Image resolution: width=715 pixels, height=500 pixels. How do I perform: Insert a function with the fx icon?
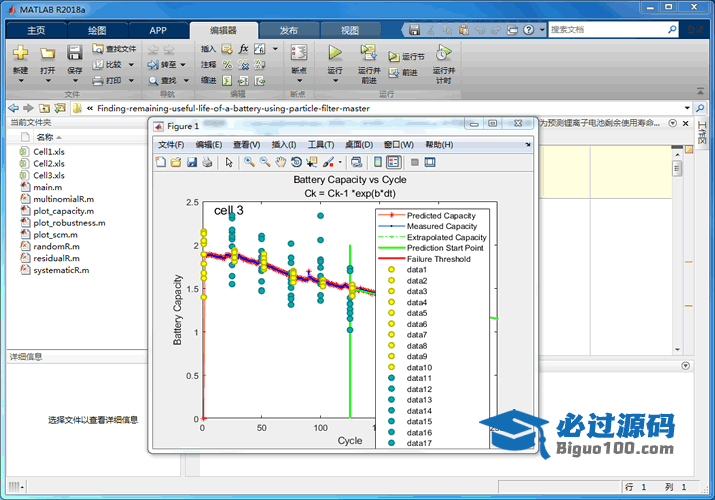[244, 49]
